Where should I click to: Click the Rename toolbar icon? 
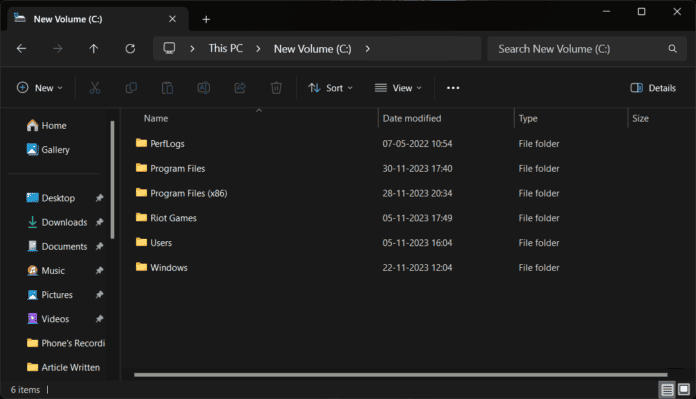[204, 87]
